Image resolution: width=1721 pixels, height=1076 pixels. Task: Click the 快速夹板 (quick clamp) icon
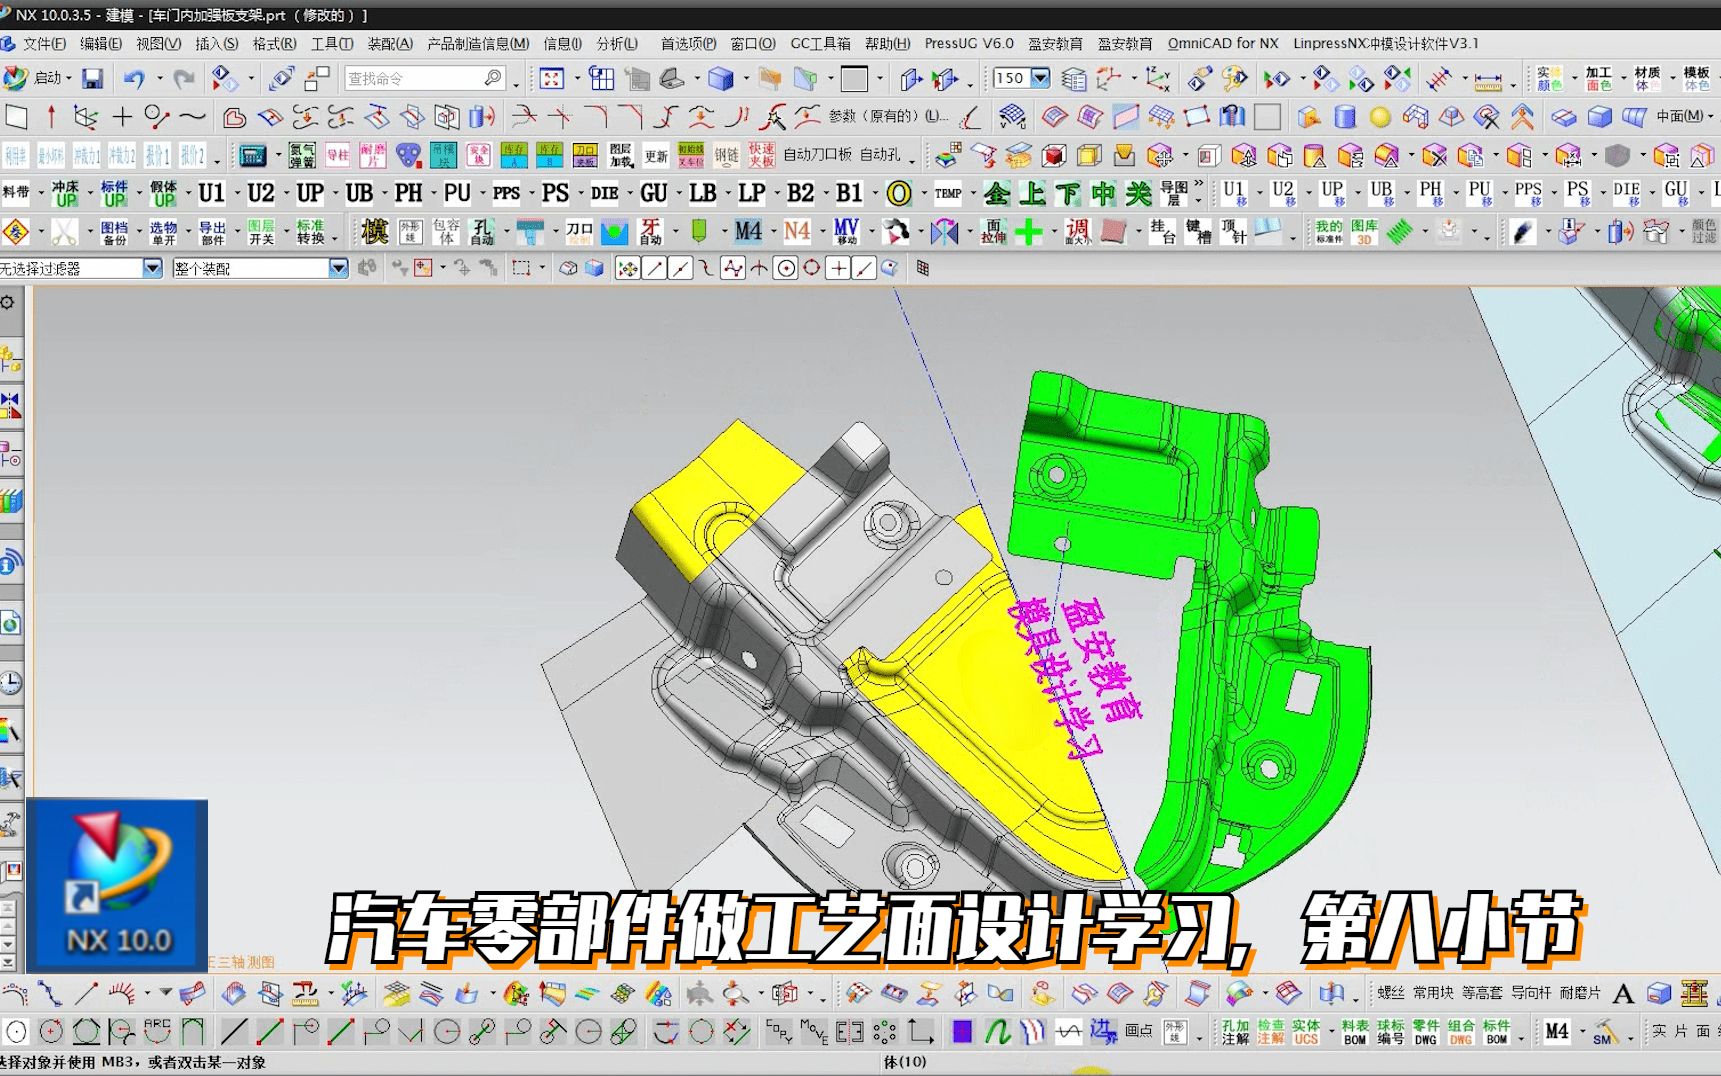[761, 157]
